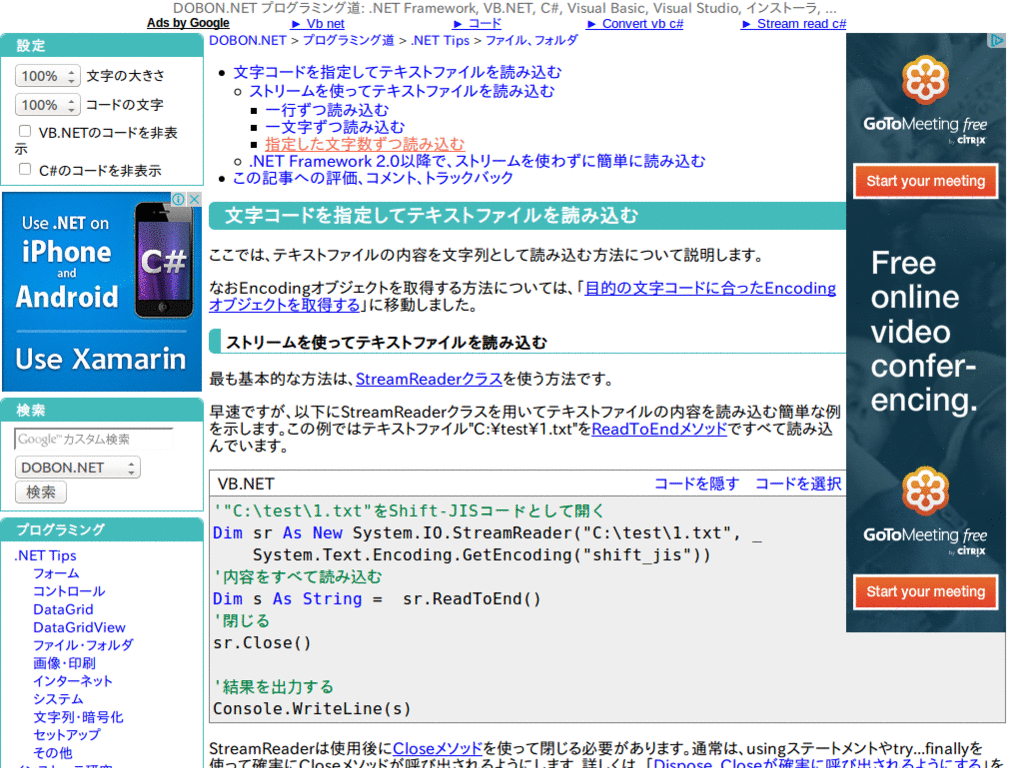Adjust the text size 100% stepper
The image size is (1024, 768).
pos(47,76)
